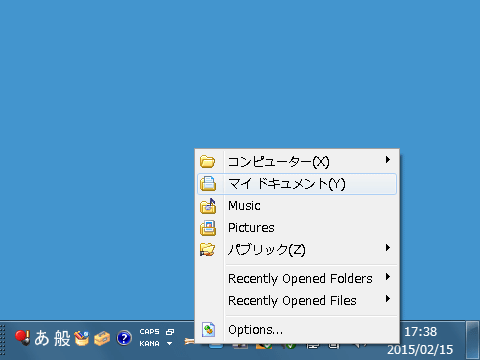
Task: Click the taskbar clock showing 17:38
Action: coord(420,332)
